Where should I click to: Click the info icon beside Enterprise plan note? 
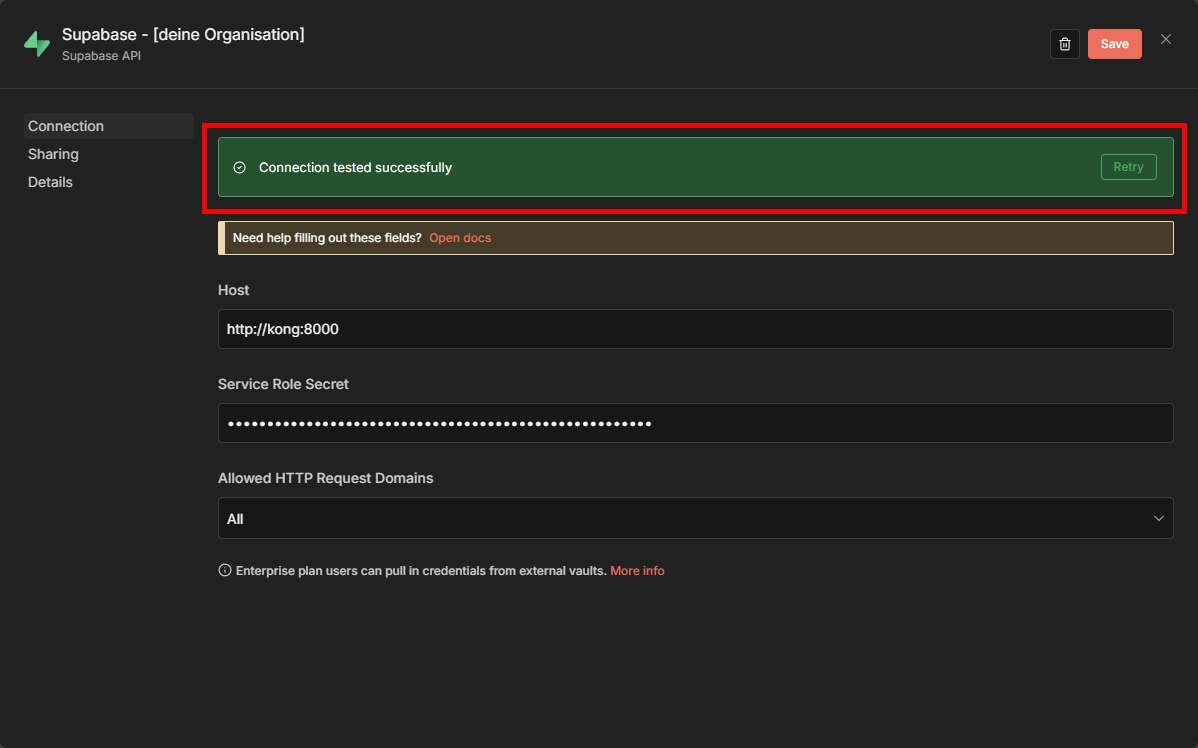pos(225,571)
